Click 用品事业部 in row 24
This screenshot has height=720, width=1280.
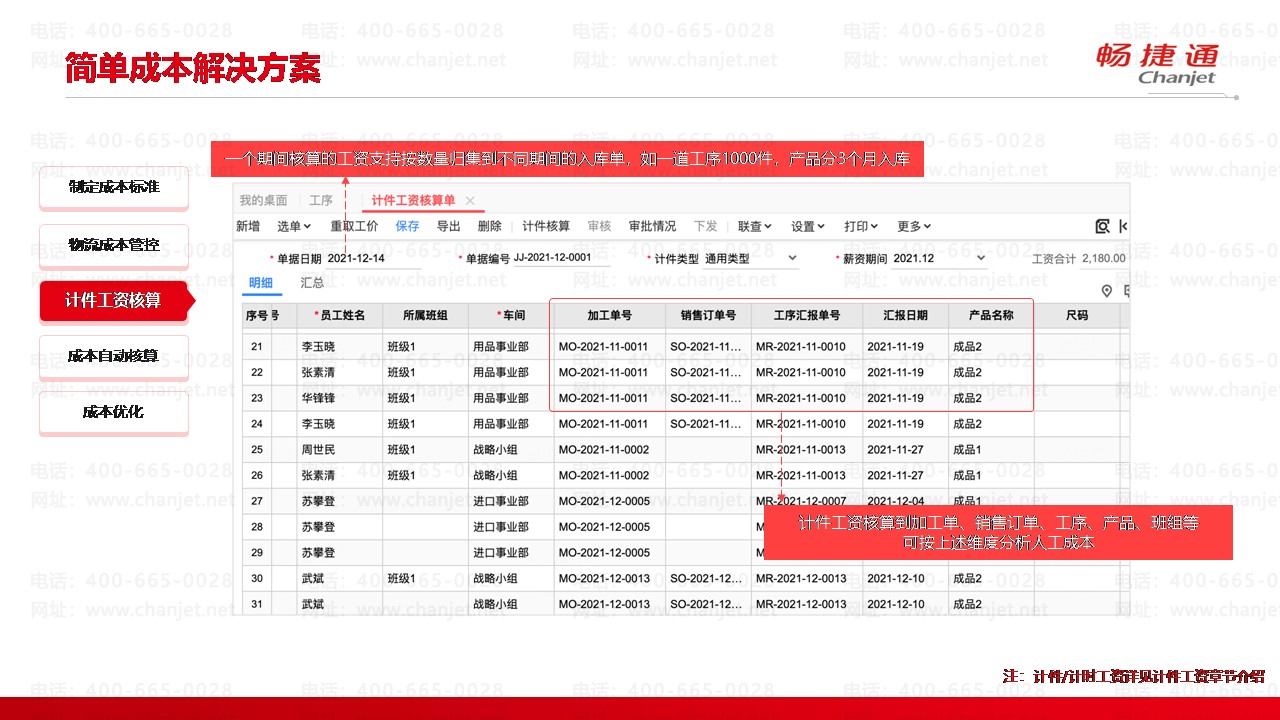pyautogui.click(x=501, y=424)
